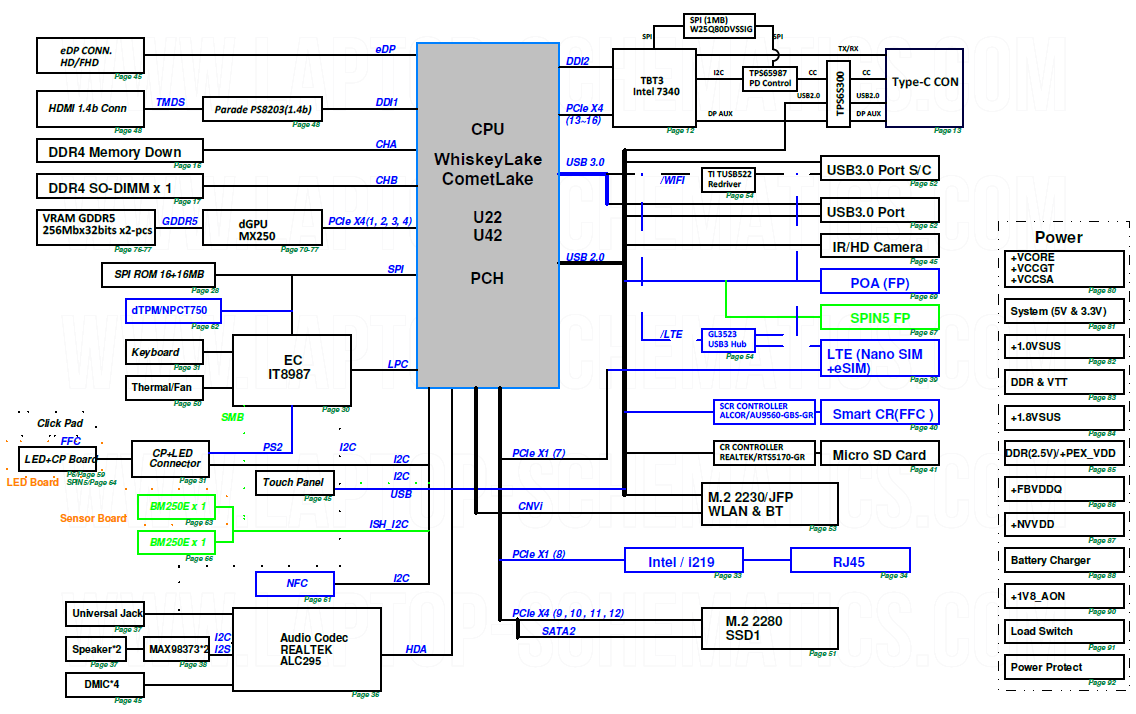Click the Power section heading
This screenshot has width=1136, height=714.
pos(1058,238)
